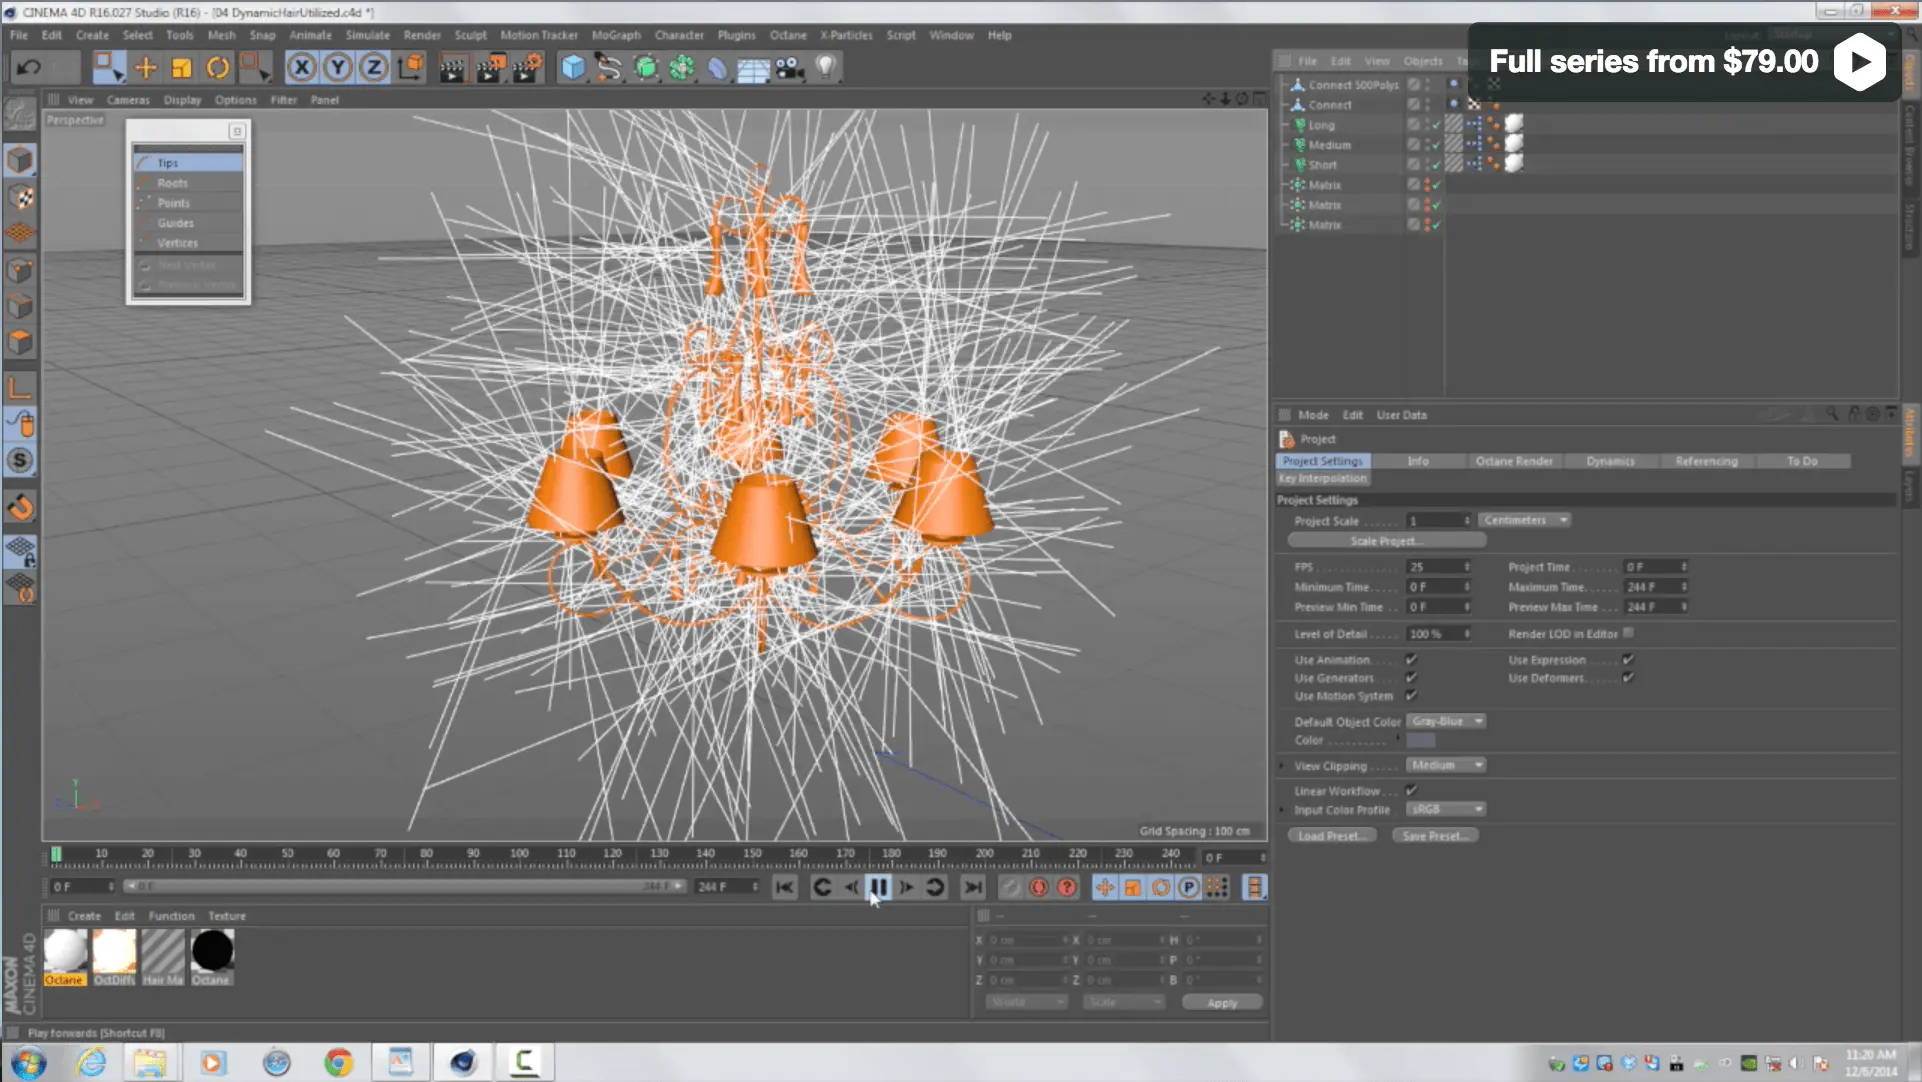Pause the animation playback
1922x1082 pixels.
(x=879, y=887)
